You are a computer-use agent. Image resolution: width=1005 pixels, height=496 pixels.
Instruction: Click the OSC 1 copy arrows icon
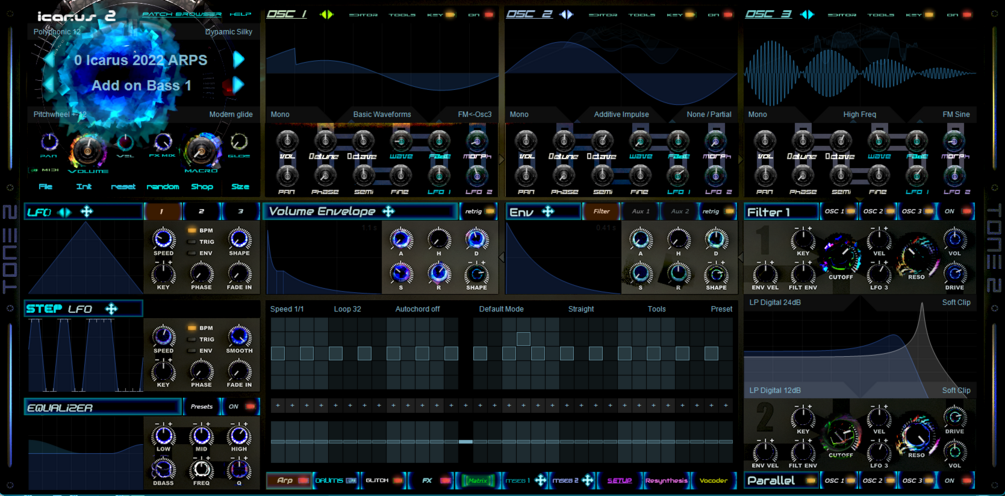click(327, 14)
